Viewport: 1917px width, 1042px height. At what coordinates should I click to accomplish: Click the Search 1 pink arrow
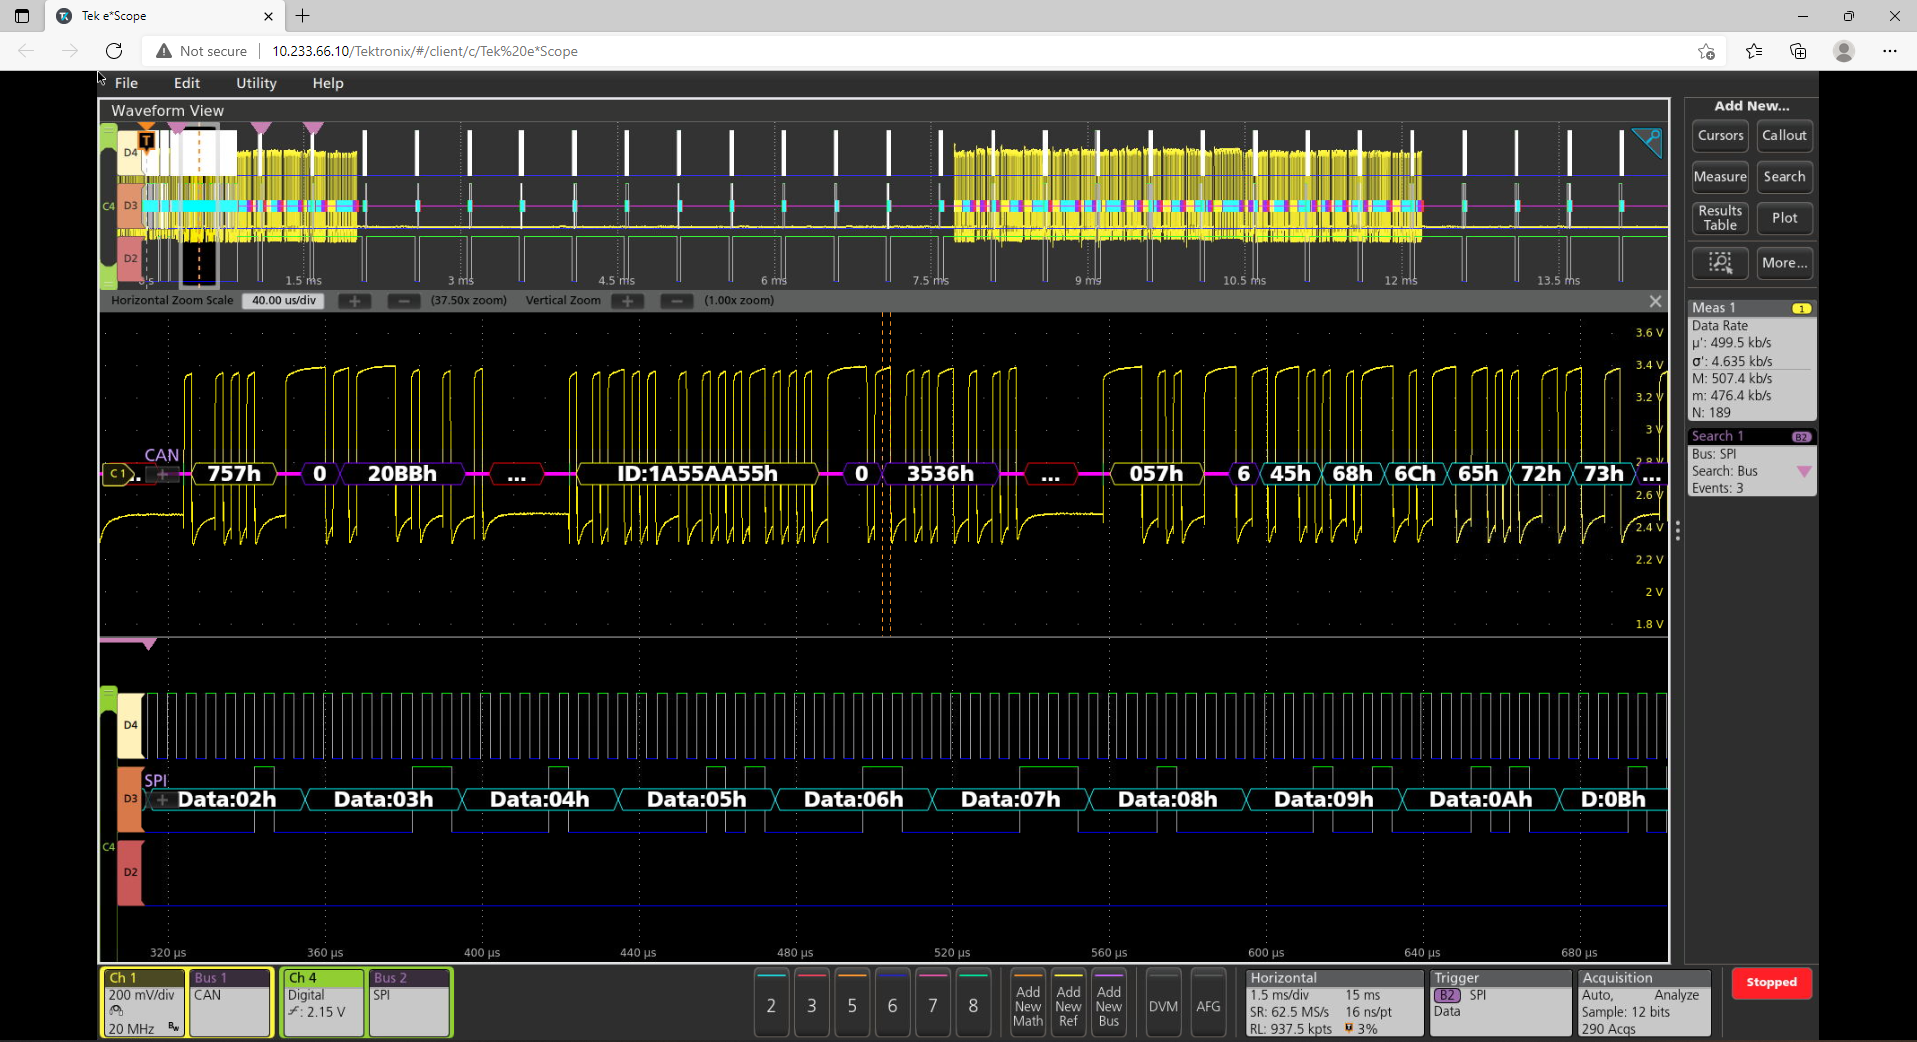[1804, 471]
